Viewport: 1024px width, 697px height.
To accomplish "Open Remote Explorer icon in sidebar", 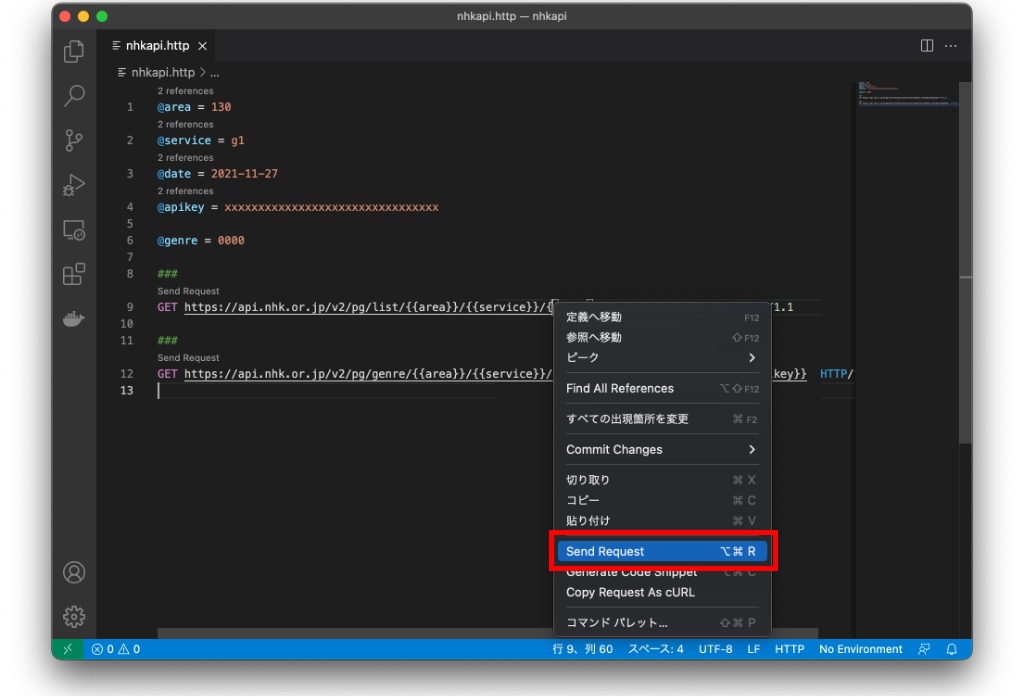I will [x=74, y=230].
